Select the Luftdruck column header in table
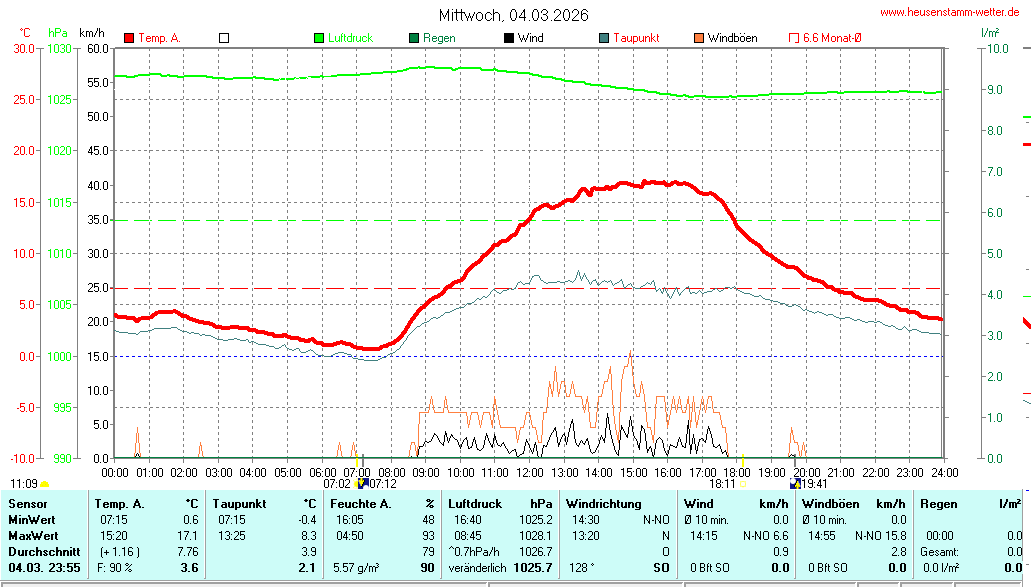This screenshot has width=1034, height=587. pos(474,504)
